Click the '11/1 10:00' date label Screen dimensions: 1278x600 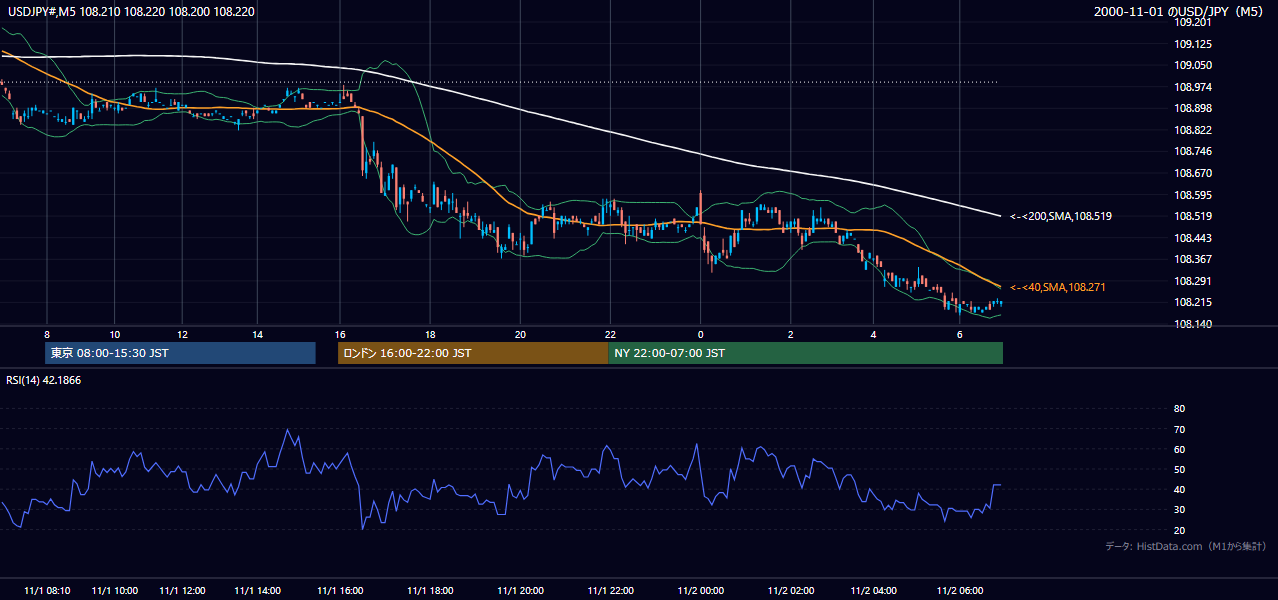[114, 590]
